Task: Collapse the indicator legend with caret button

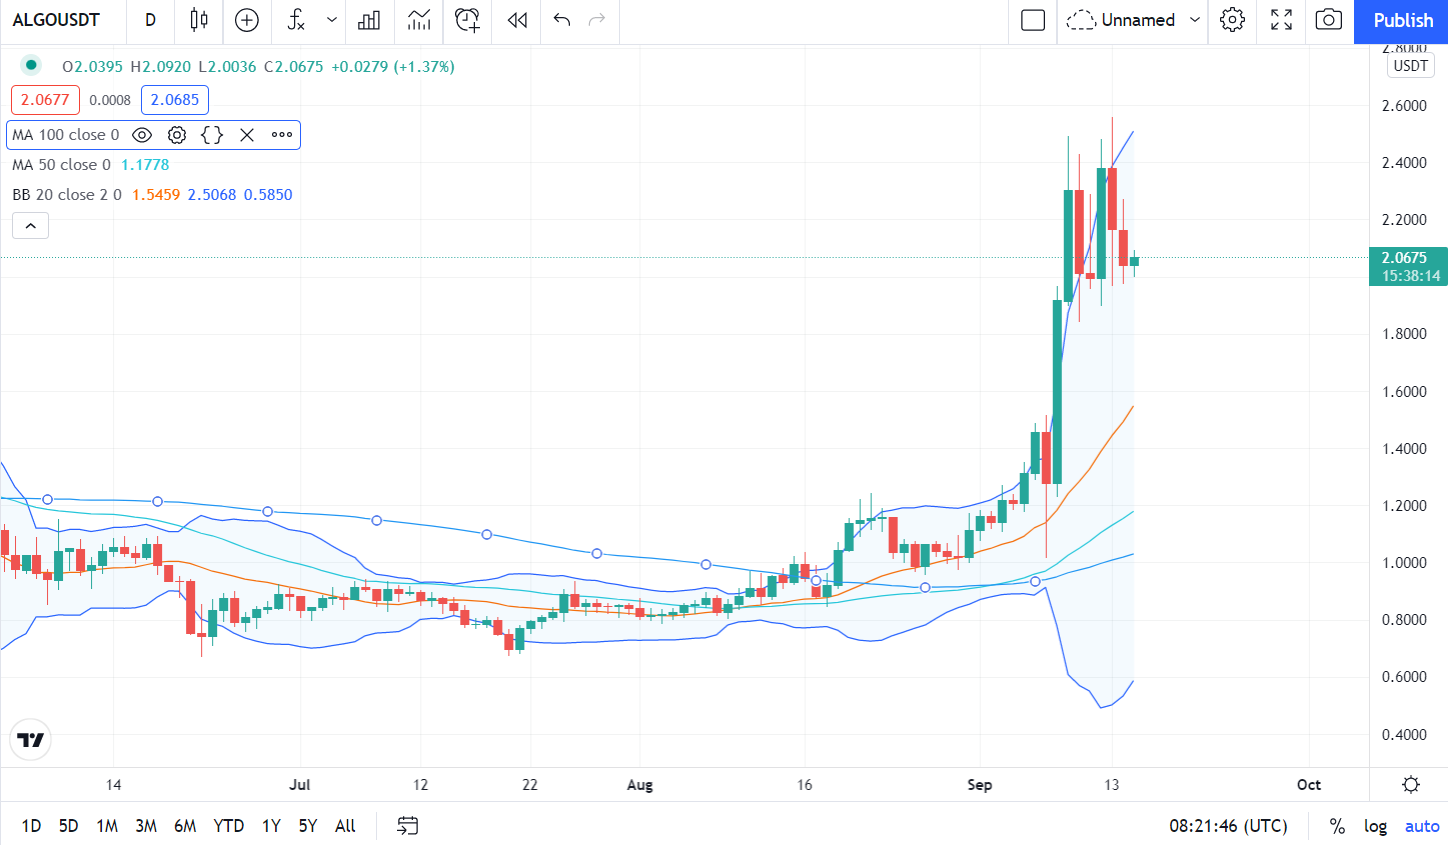Action: [31, 226]
